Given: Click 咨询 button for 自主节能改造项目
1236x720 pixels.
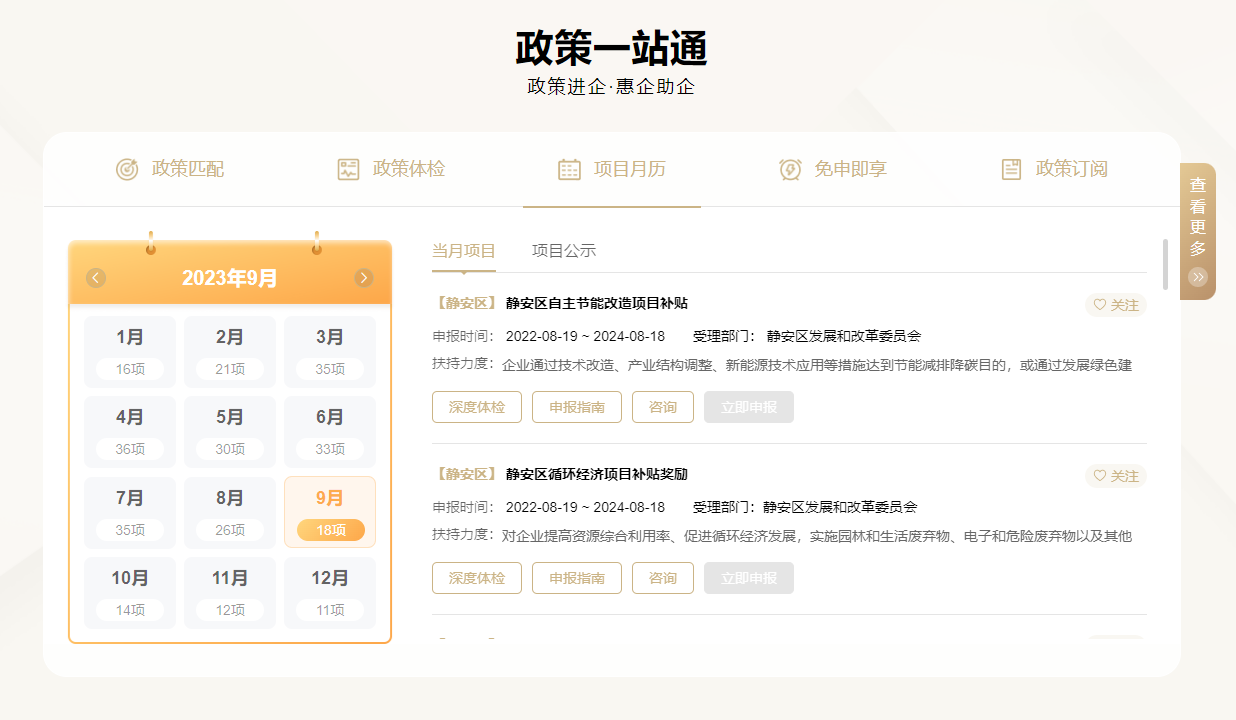Looking at the screenshot, I should tap(662, 407).
